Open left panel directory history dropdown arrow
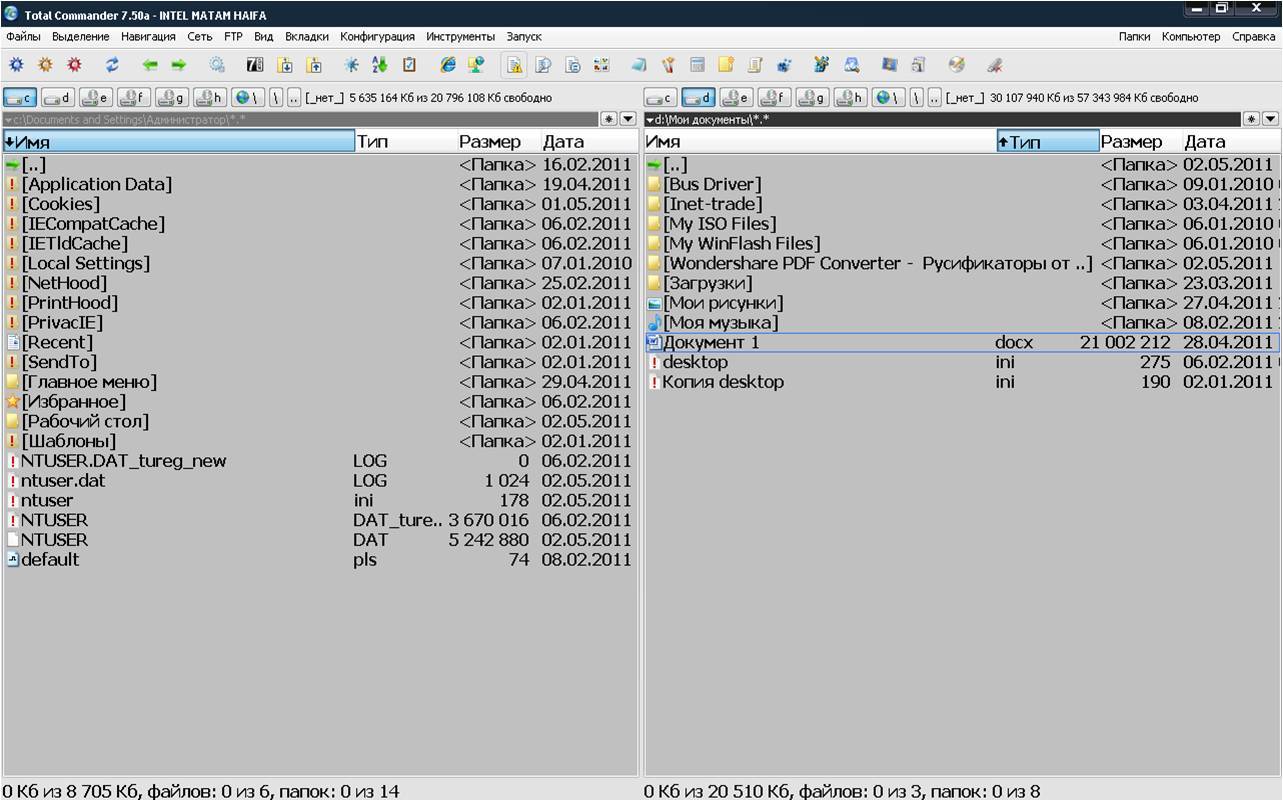This screenshot has width=1283, height=801. point(628,119)
